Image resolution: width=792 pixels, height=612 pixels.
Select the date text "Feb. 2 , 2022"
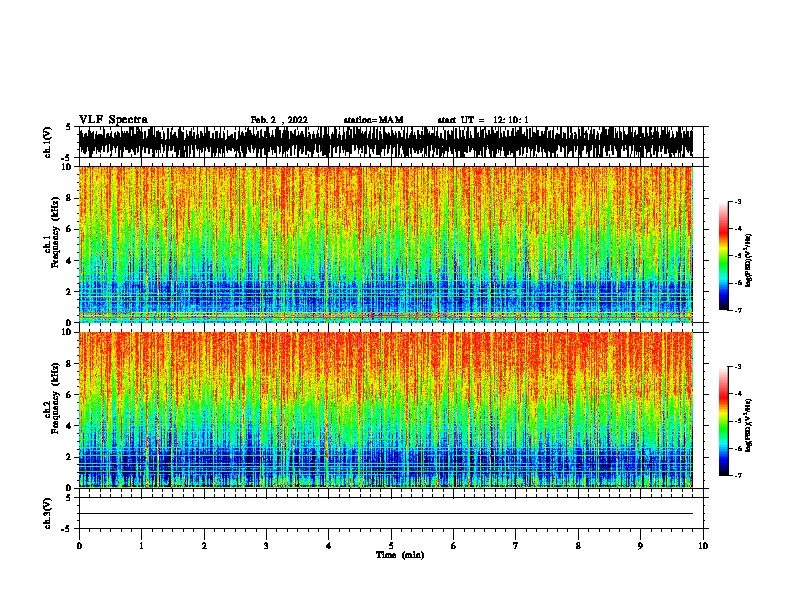[x=279, y=120]
